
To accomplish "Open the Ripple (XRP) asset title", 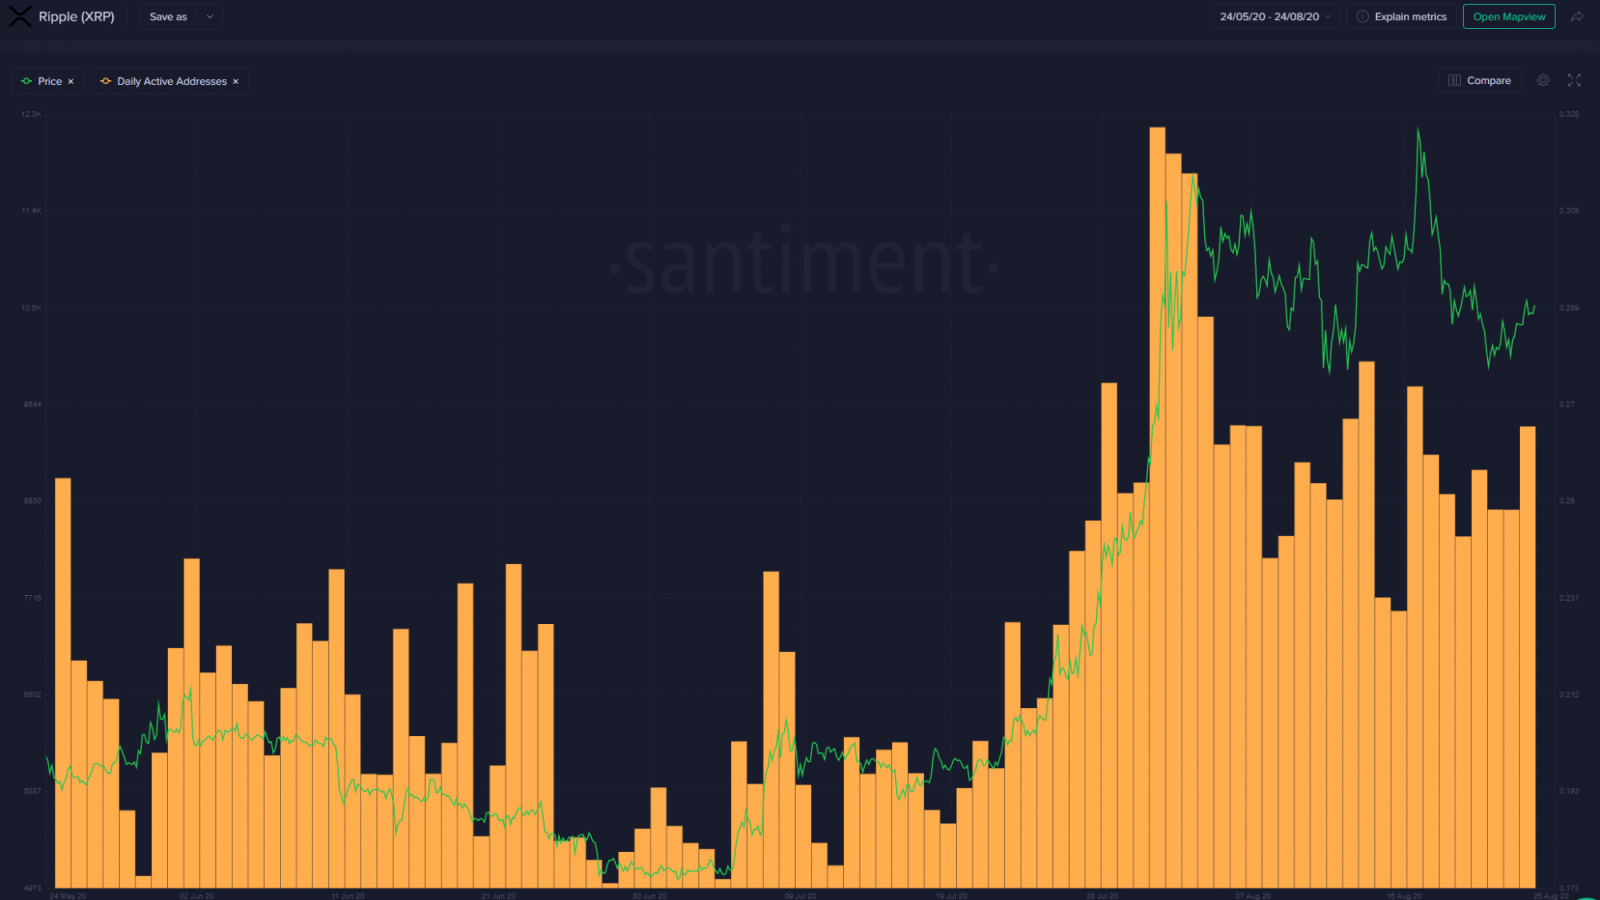I will coord(76,17).
